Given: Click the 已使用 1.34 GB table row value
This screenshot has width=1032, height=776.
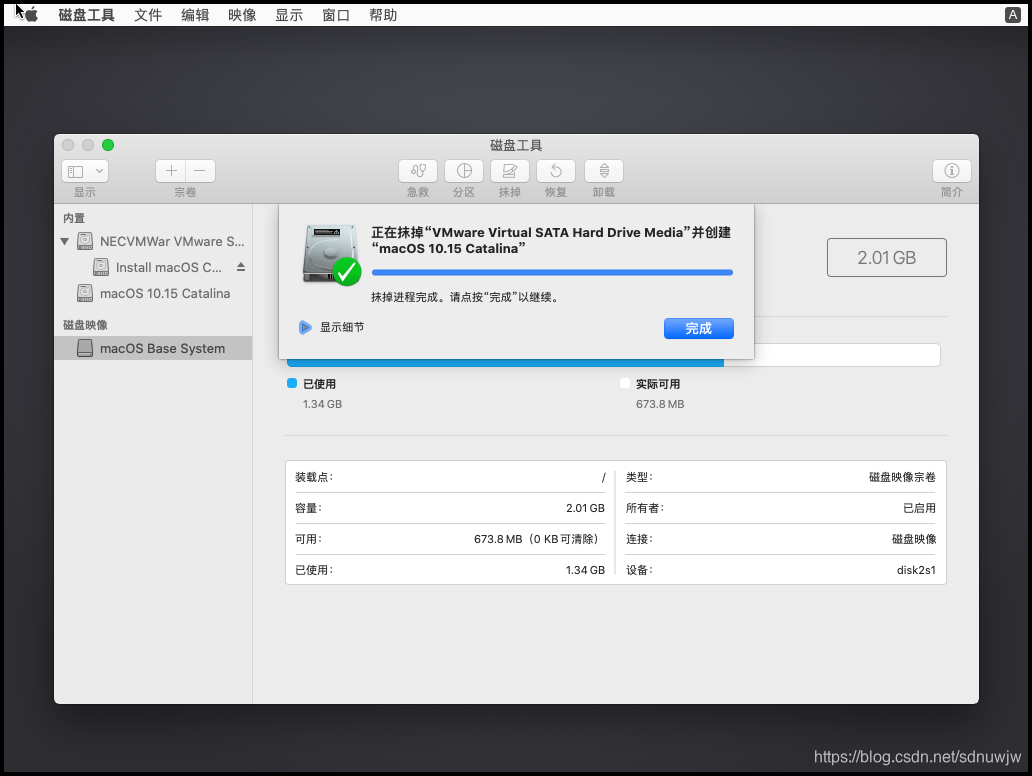Looking at the screenshot, I should click(585, 570).
